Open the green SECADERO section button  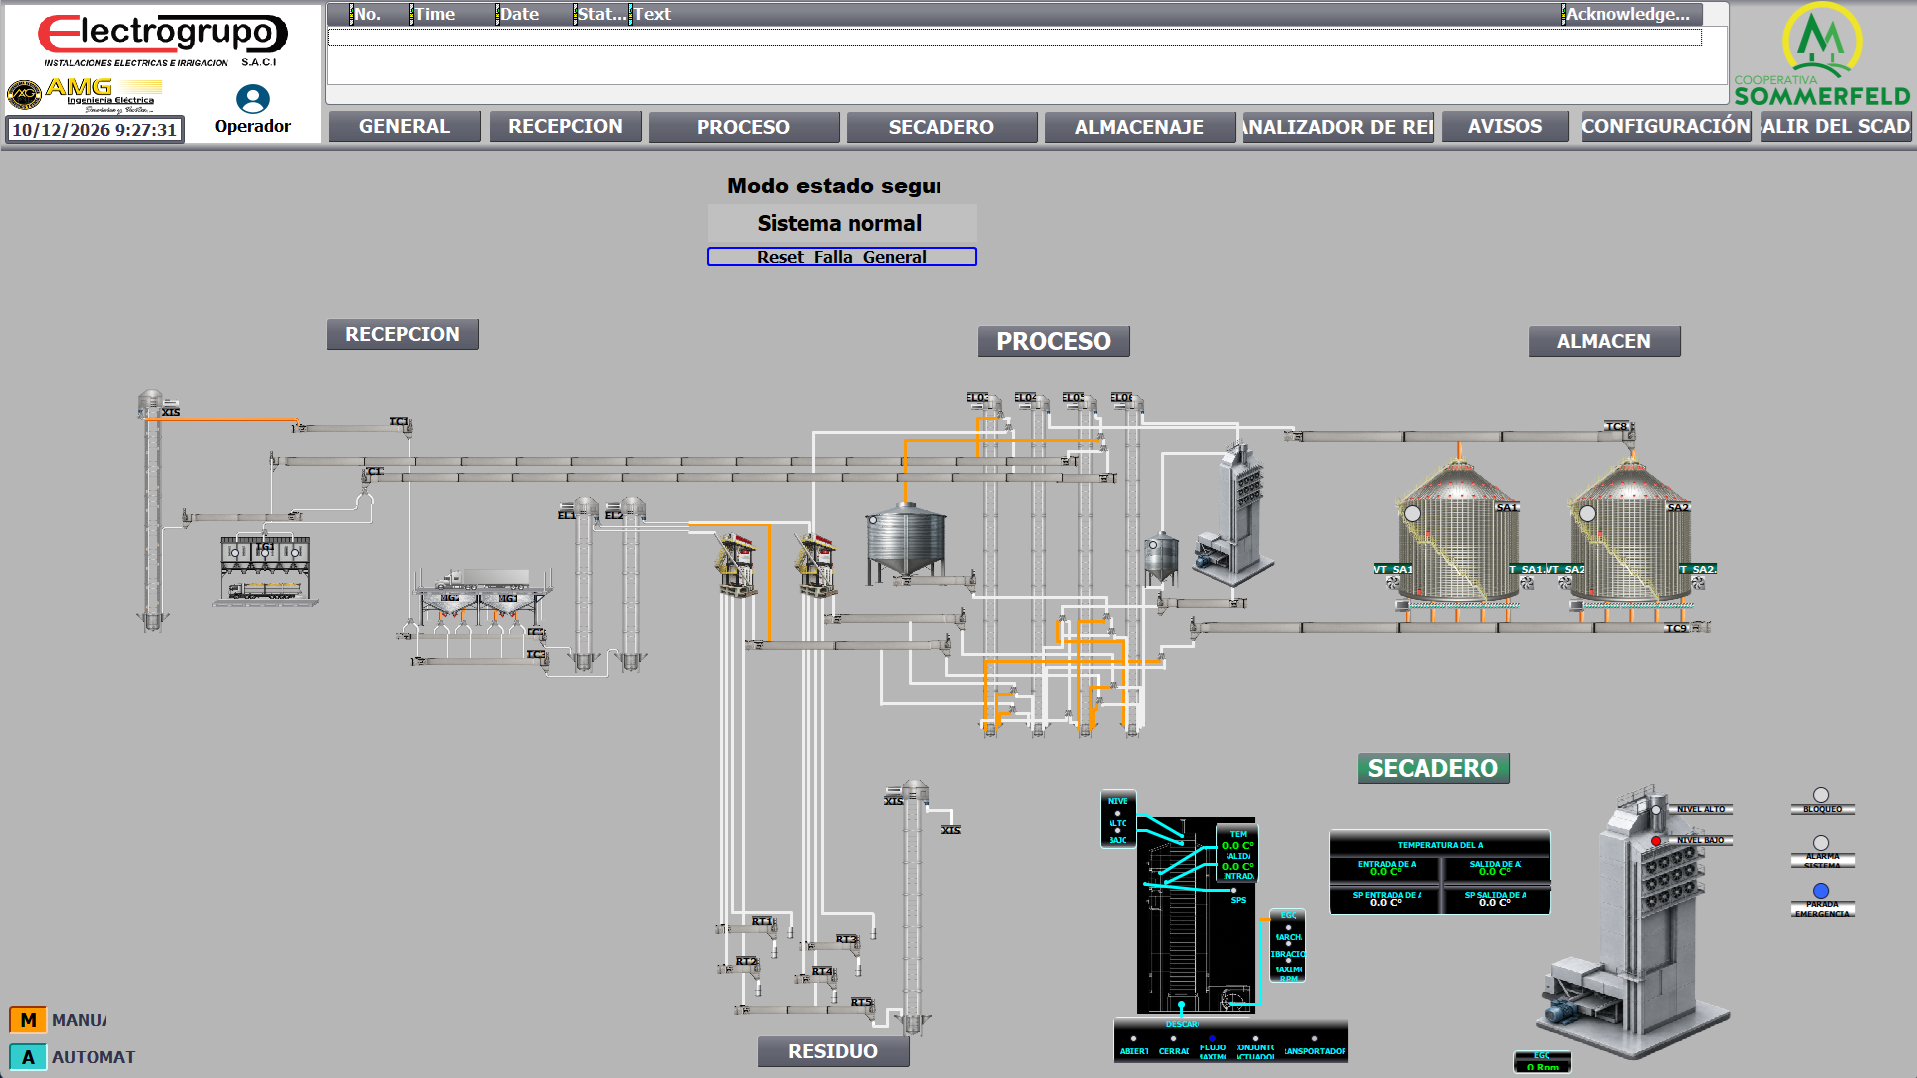tap(1433, 768)
